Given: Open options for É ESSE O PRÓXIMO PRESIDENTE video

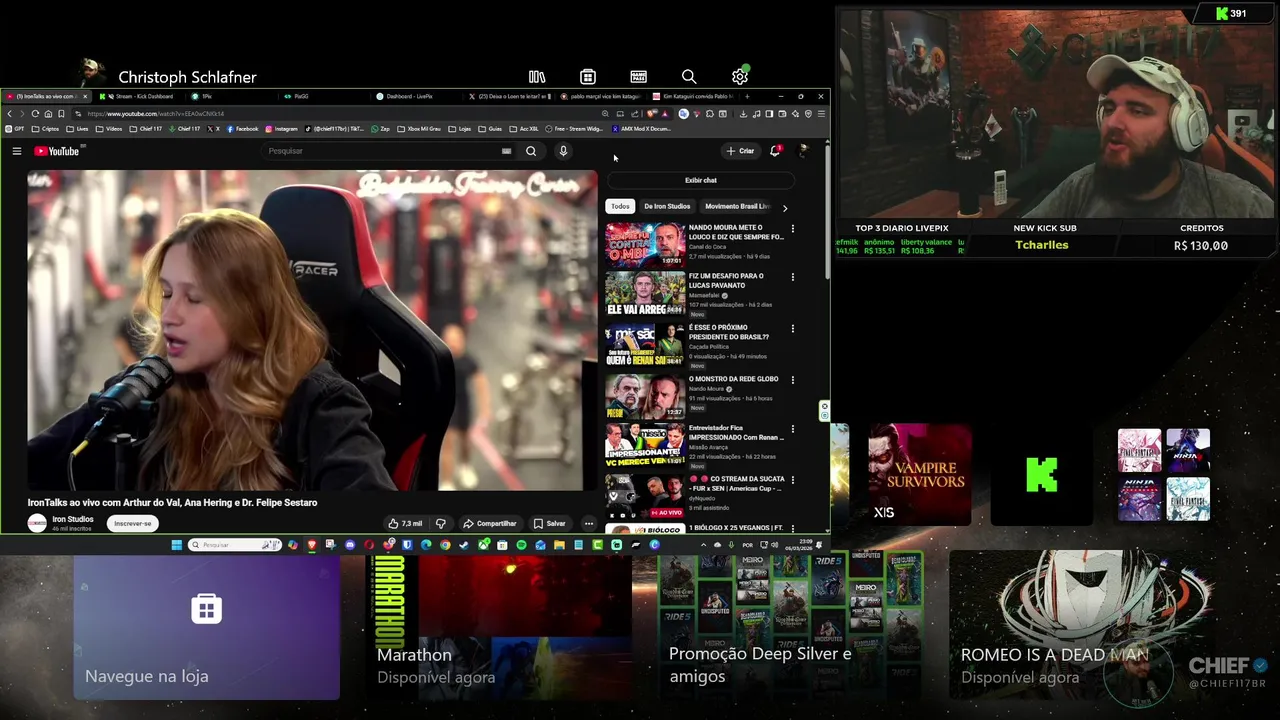Looking at the screenshot, I should [793, 328].
